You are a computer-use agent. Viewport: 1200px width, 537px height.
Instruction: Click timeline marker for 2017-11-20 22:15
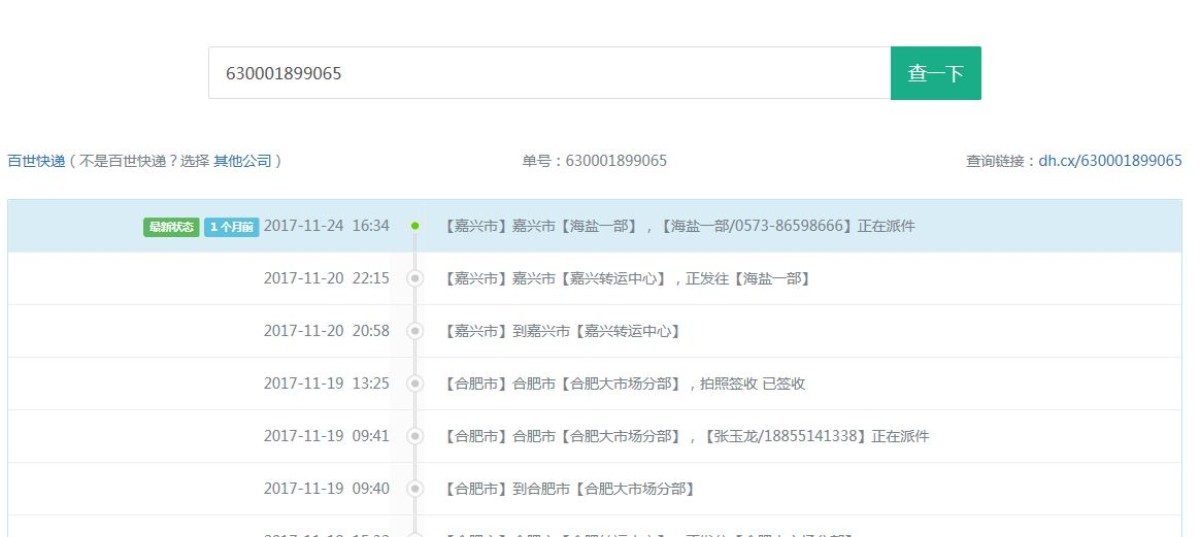415,279
